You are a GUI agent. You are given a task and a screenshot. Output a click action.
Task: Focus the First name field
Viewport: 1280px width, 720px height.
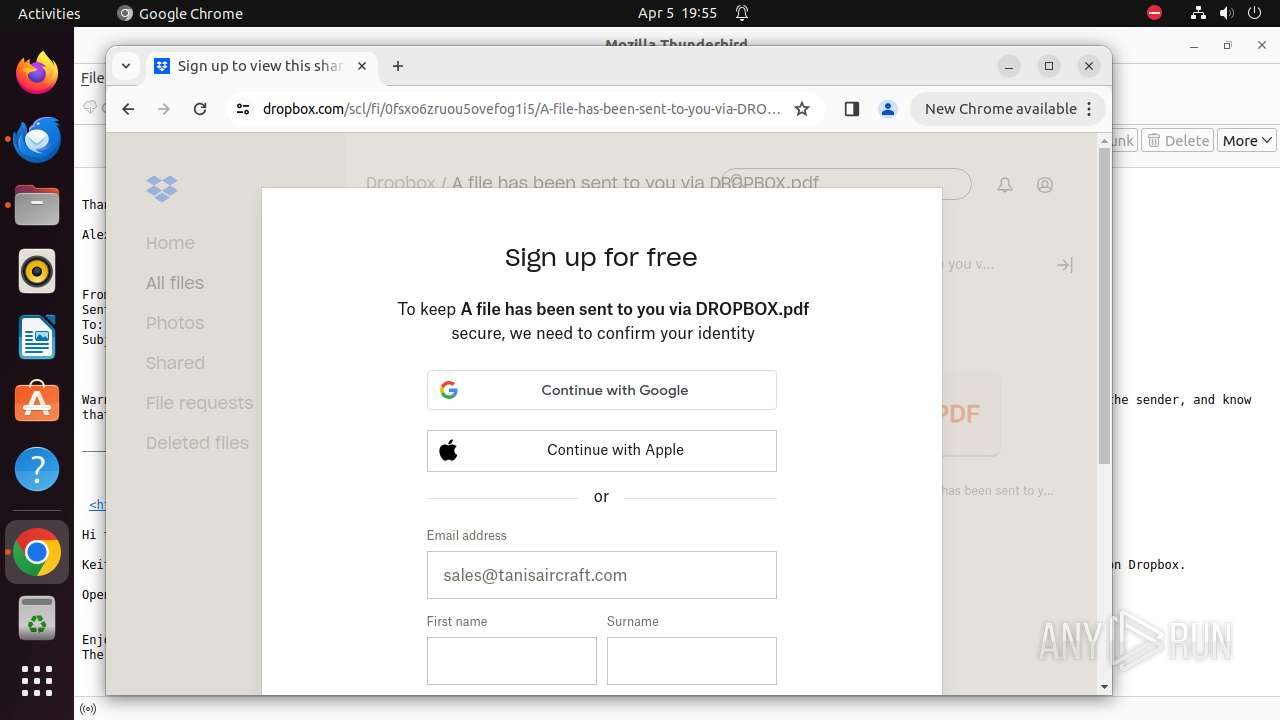[x=512, y=661]
